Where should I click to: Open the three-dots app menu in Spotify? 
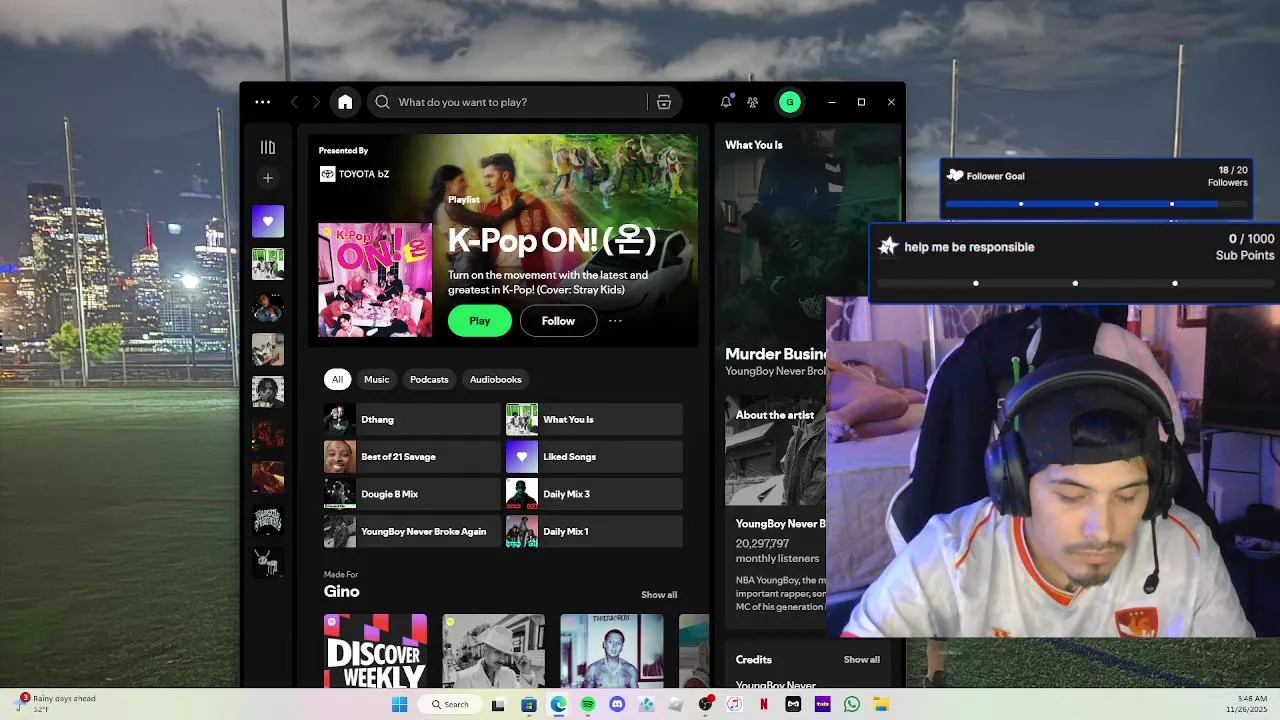click(x=262, y=102)
